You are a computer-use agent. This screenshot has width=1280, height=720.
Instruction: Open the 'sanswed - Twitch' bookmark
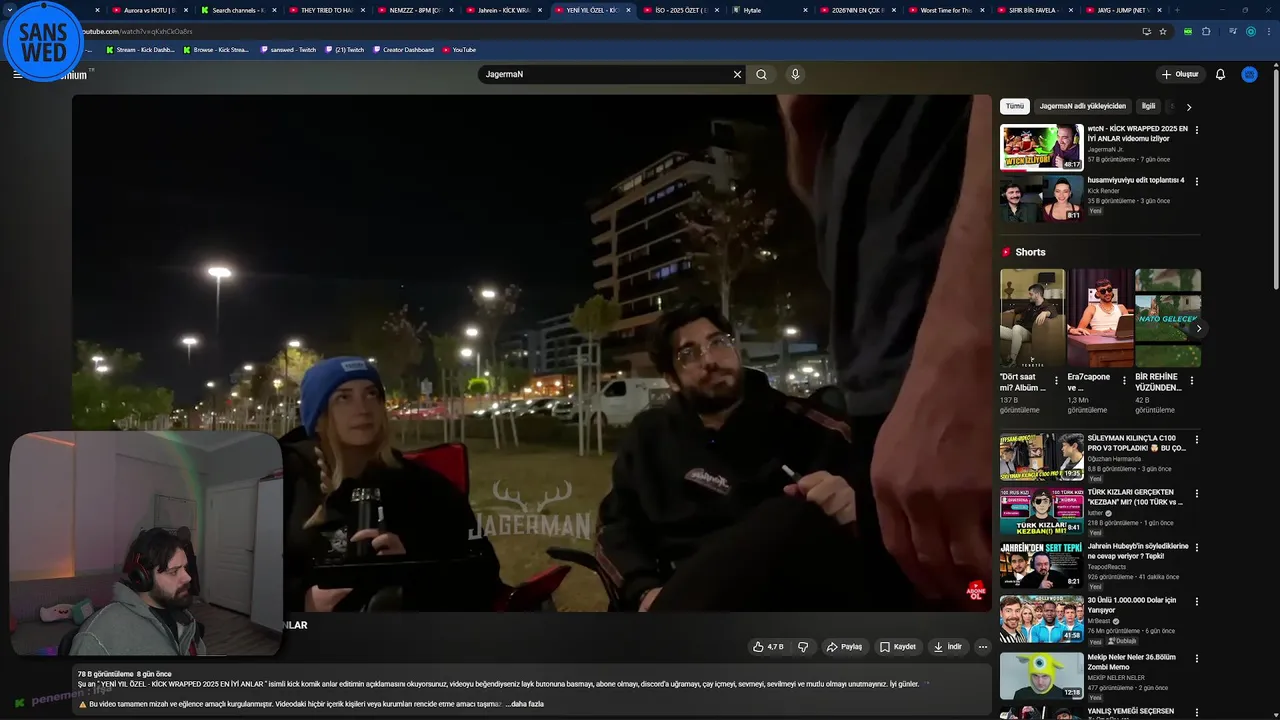[x=288, y=49]
